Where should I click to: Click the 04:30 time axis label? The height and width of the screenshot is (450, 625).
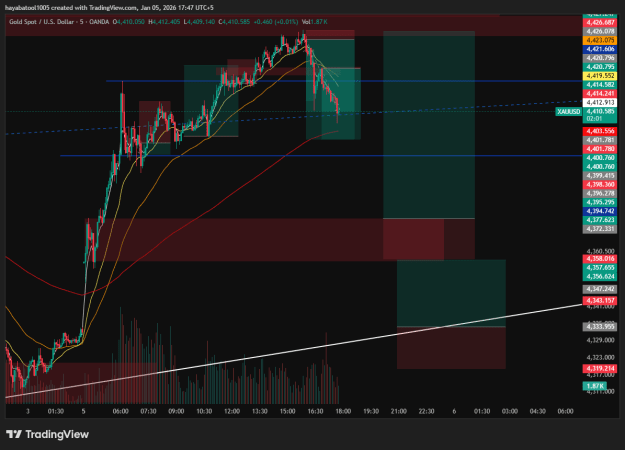(538, 411)
